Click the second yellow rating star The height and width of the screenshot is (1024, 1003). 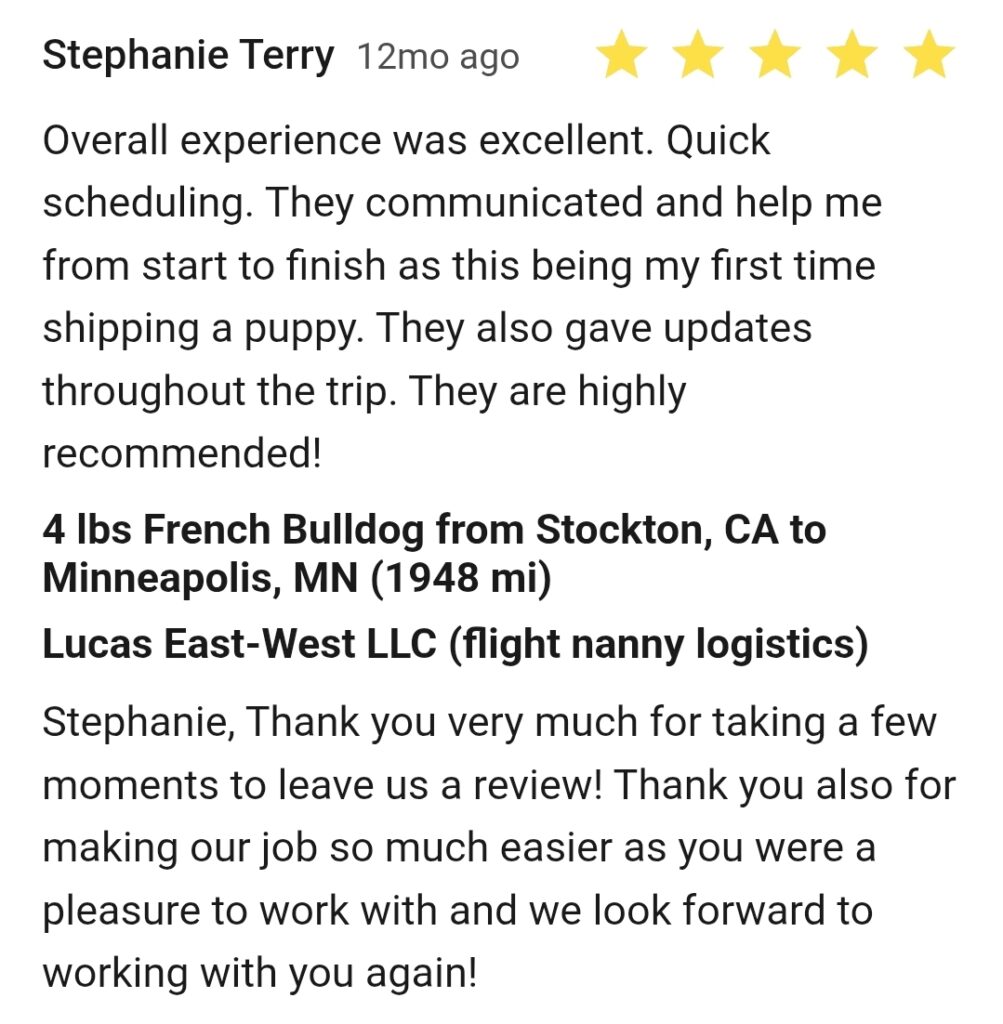pyautogui.click(x=699, y=55)
